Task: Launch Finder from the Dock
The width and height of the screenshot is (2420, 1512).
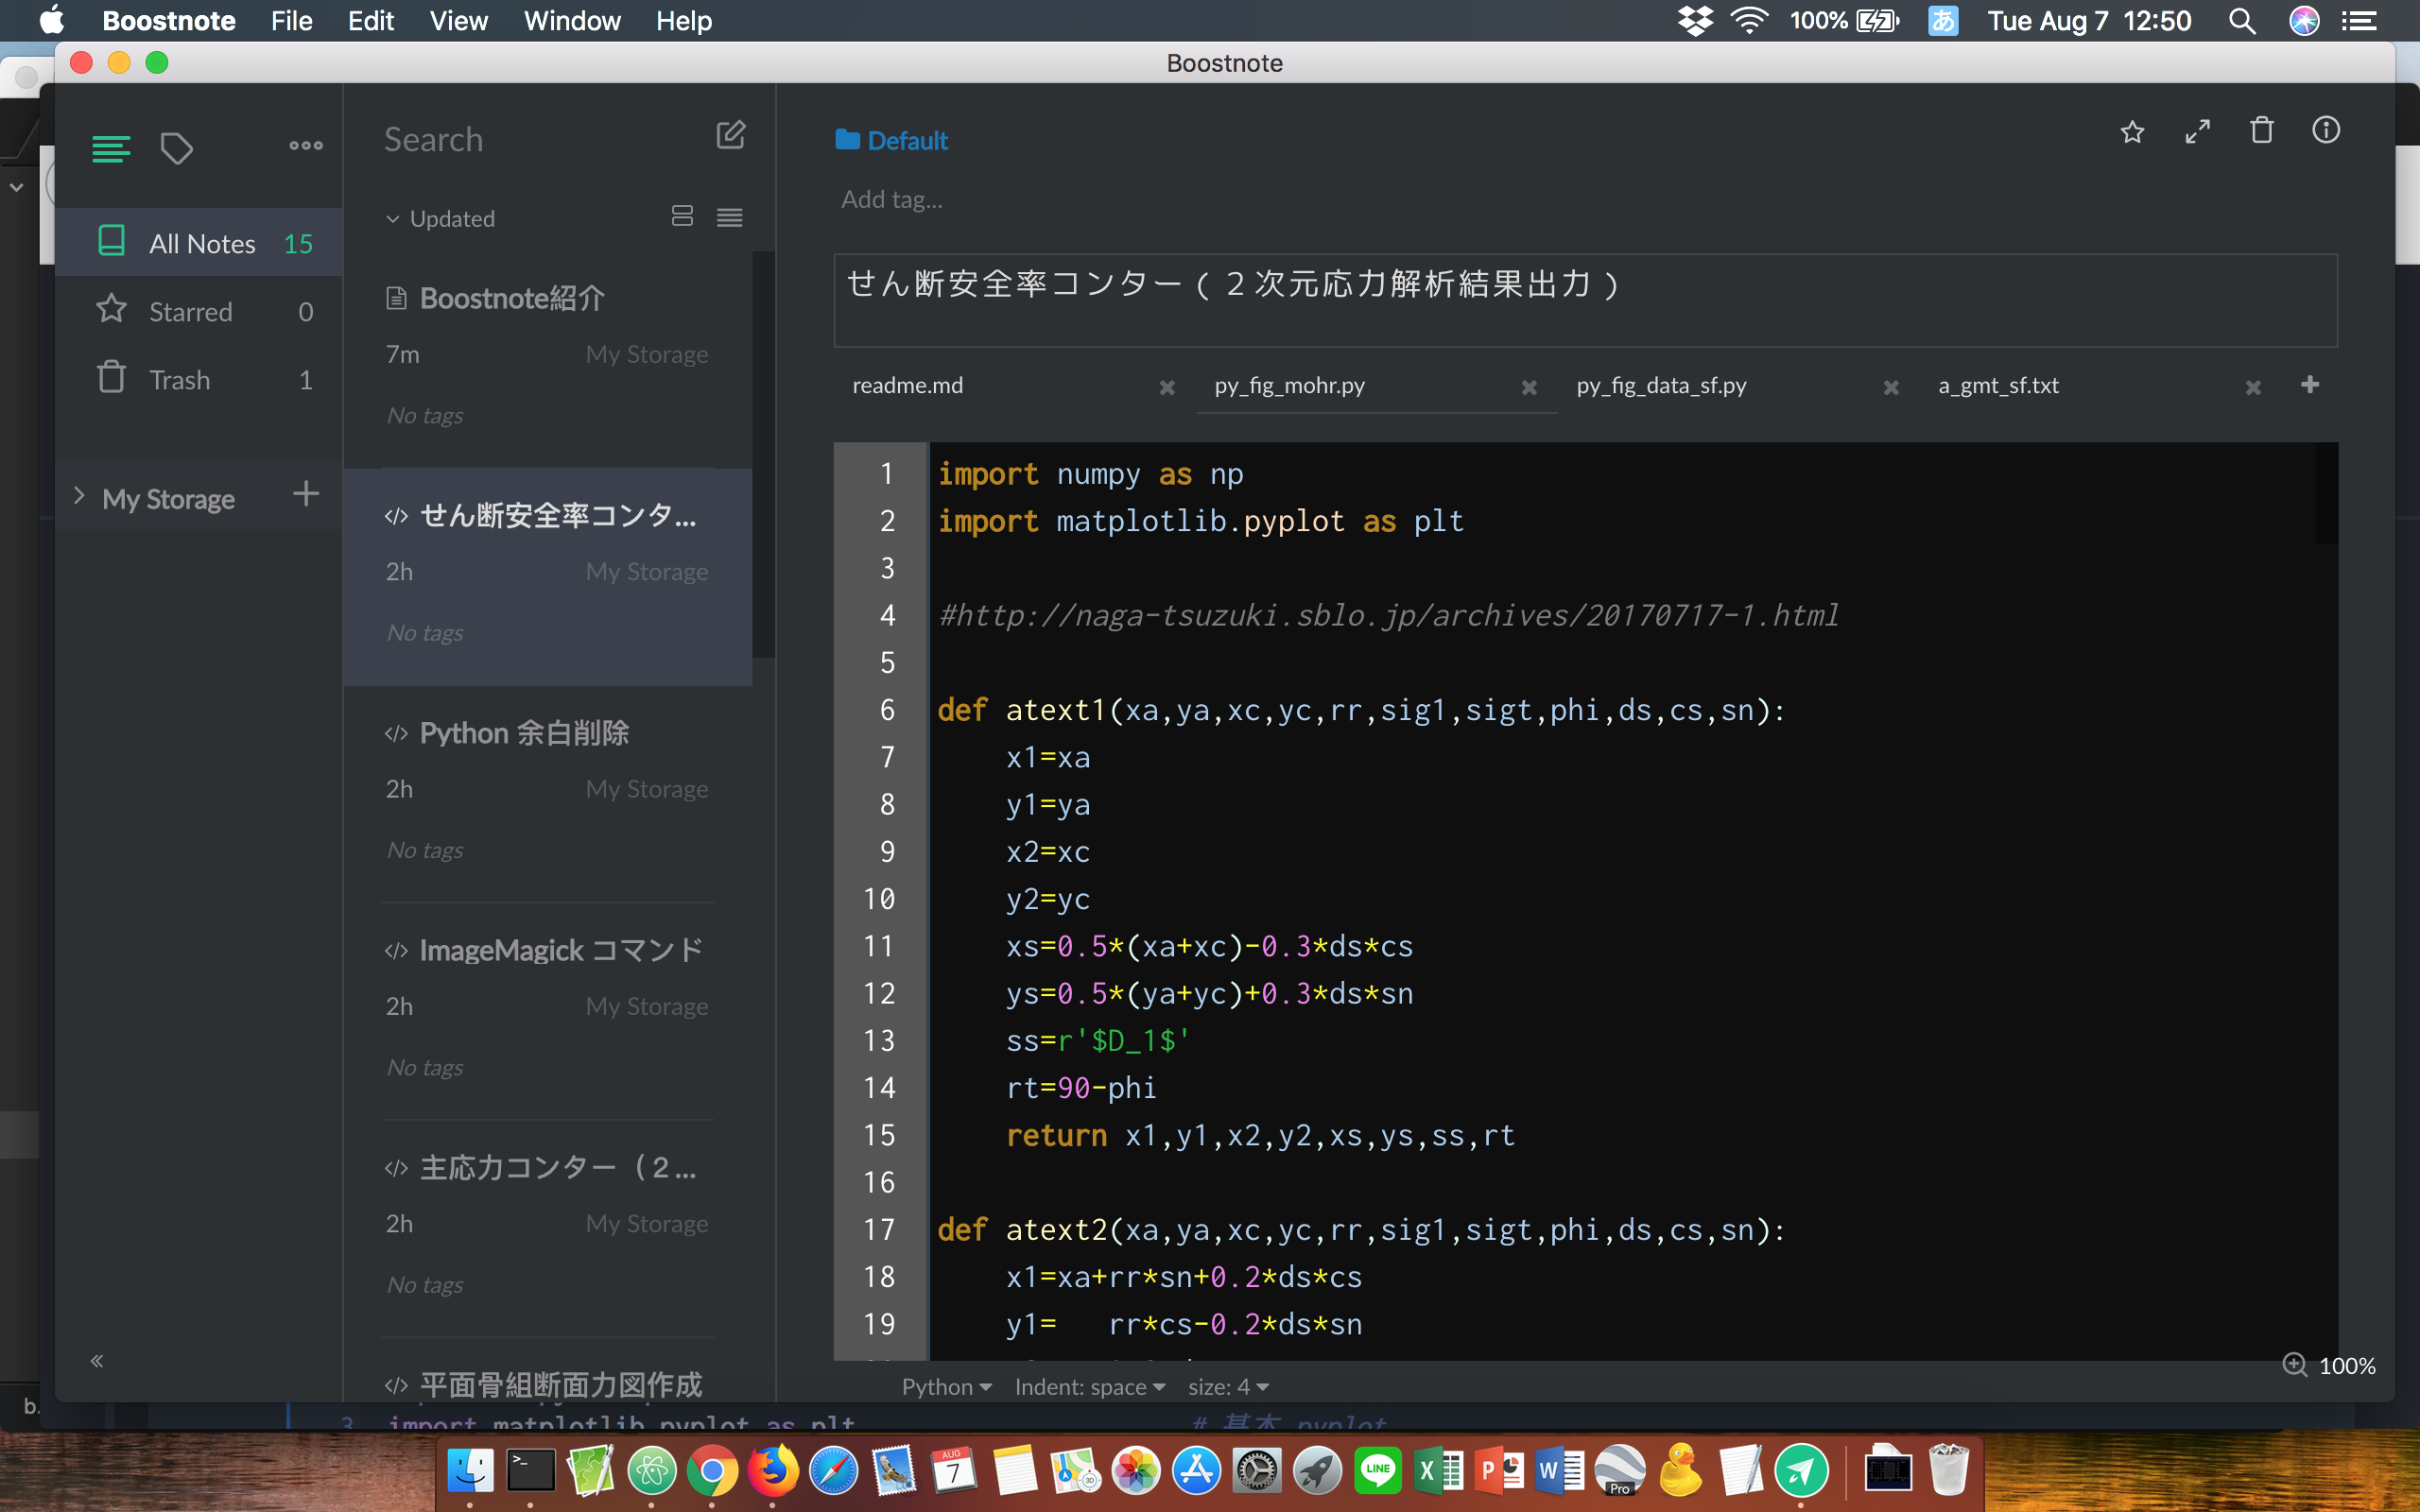Action: (470, 1471)
